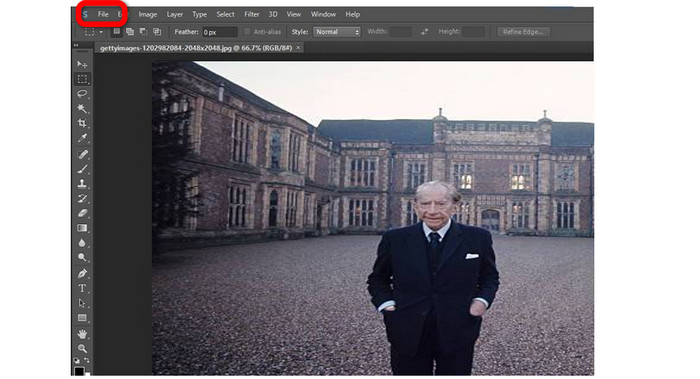Viewport: 700px width, 379px height.
Task: Select the Move tool
Action: click(82, 64)
